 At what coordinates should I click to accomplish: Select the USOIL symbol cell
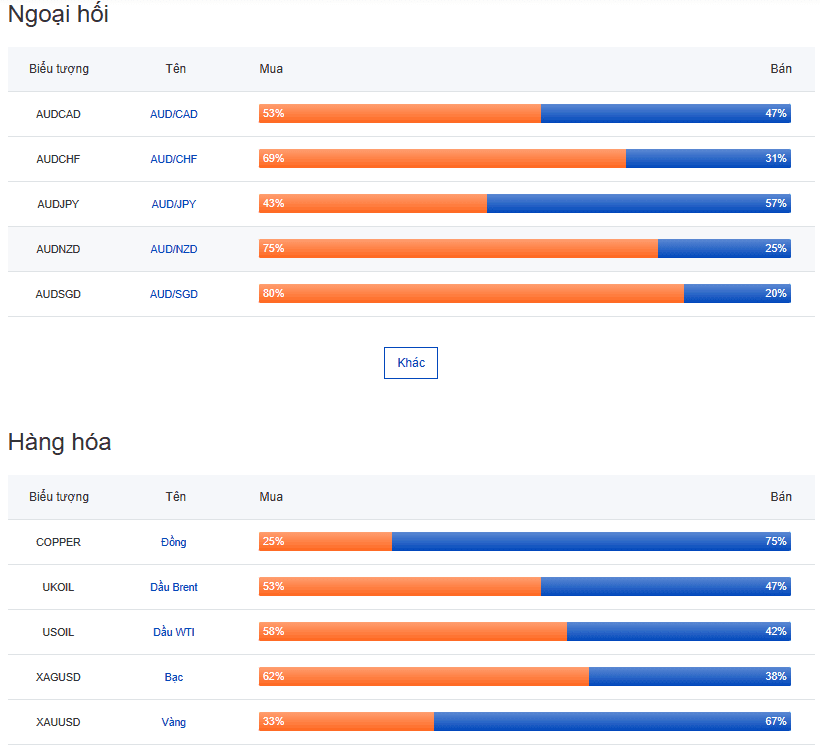pyautogui.click(x=58, y=632)
